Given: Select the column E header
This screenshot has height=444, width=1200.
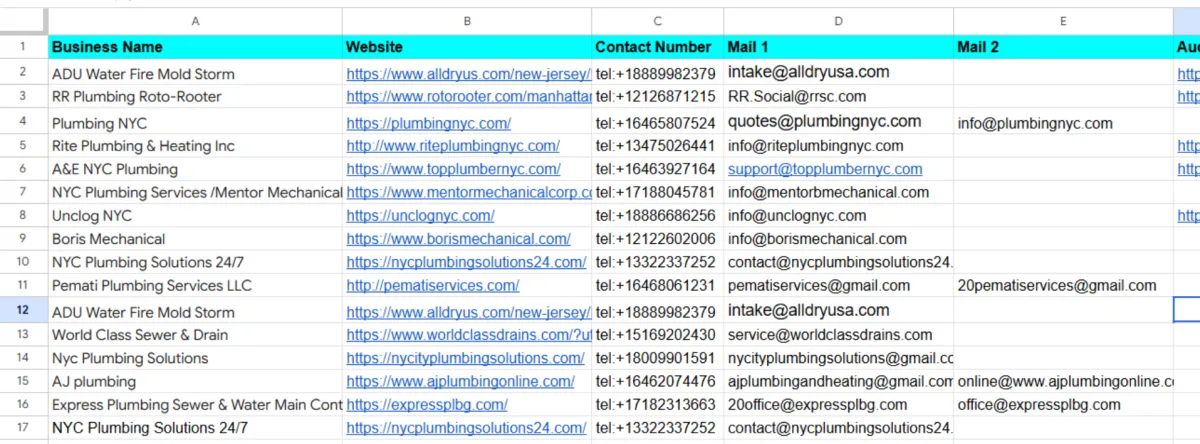Looking at the screenshot, I should [x=1063, y=21].
